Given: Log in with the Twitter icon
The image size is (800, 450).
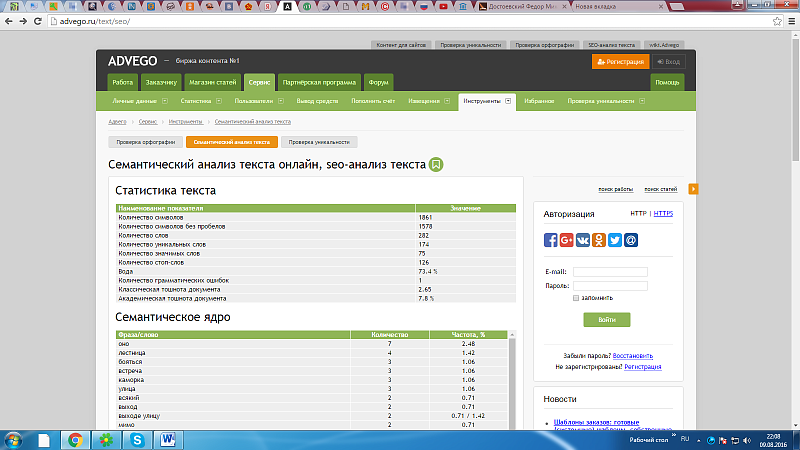Looking at the screenshot, I should pyautogui.click(x=615, y=240).
